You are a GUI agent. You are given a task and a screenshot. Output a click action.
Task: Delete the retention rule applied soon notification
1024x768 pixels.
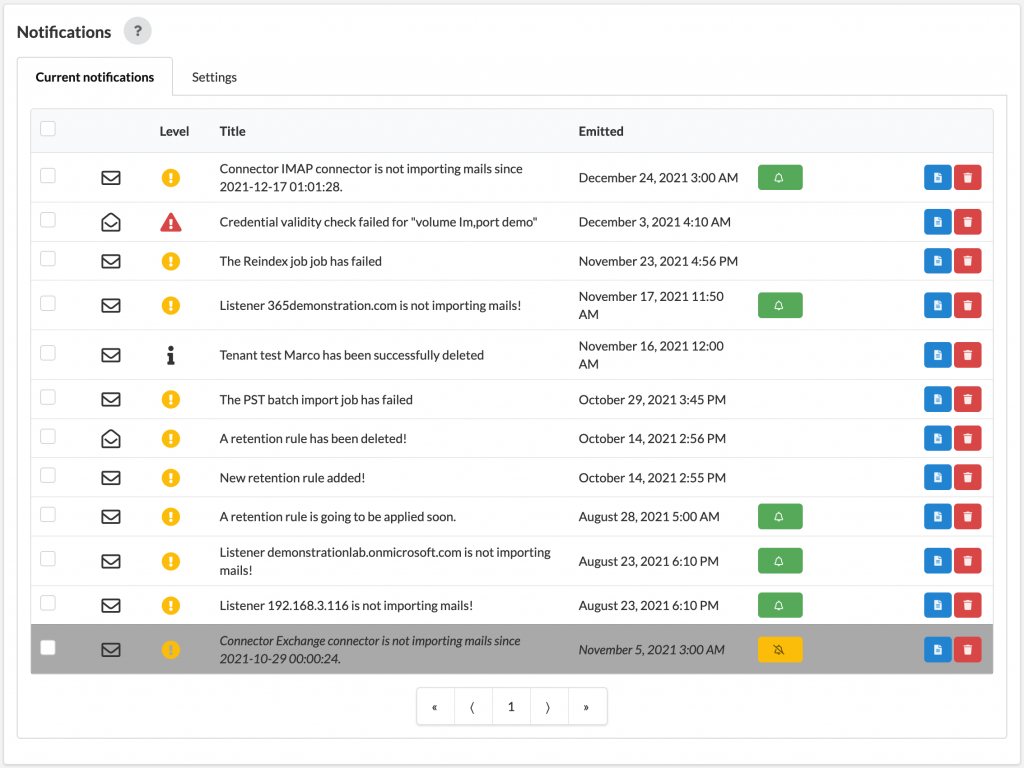(x=967, y=517)
